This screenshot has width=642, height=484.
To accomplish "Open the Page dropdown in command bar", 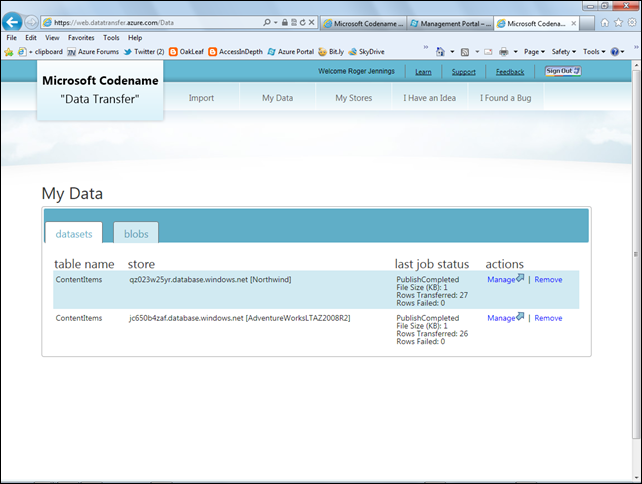I will coord(534,52).
